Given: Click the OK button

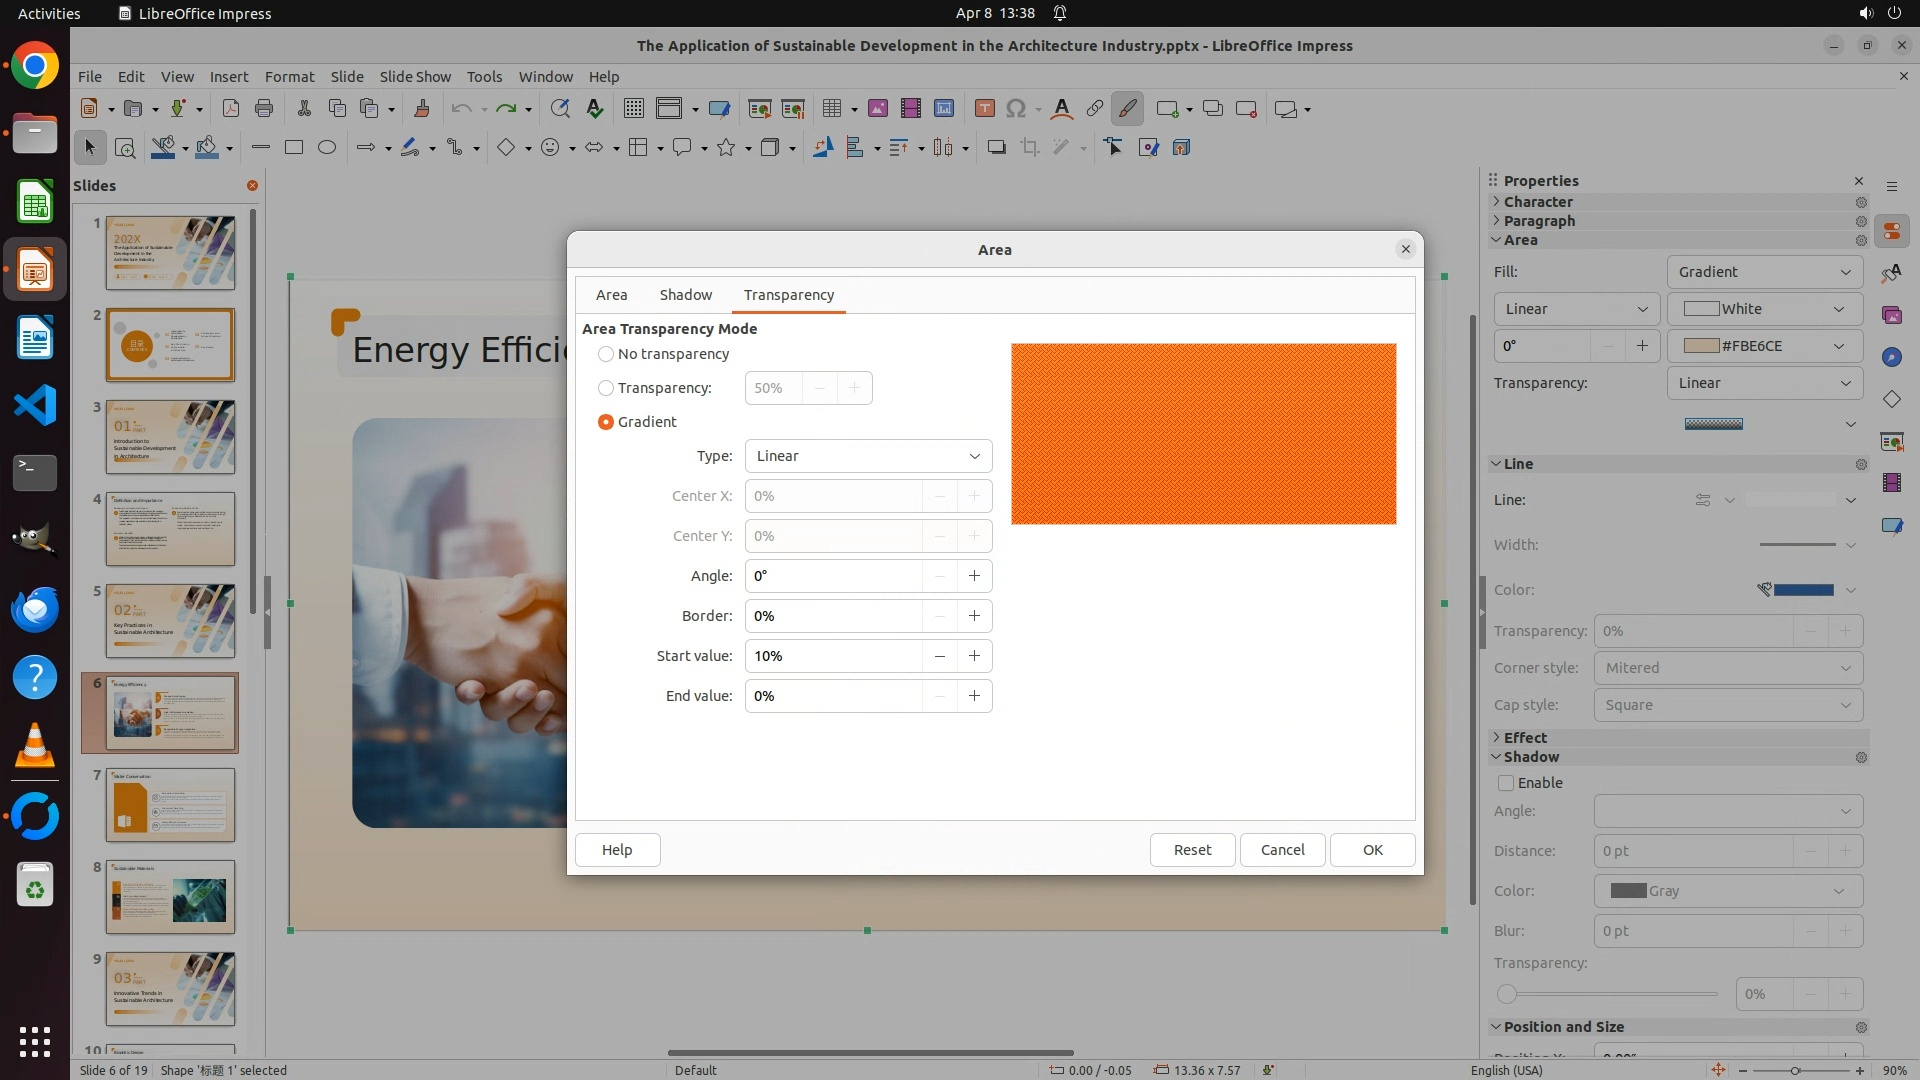Looking at the screenshot, I should click(1372, 850).
